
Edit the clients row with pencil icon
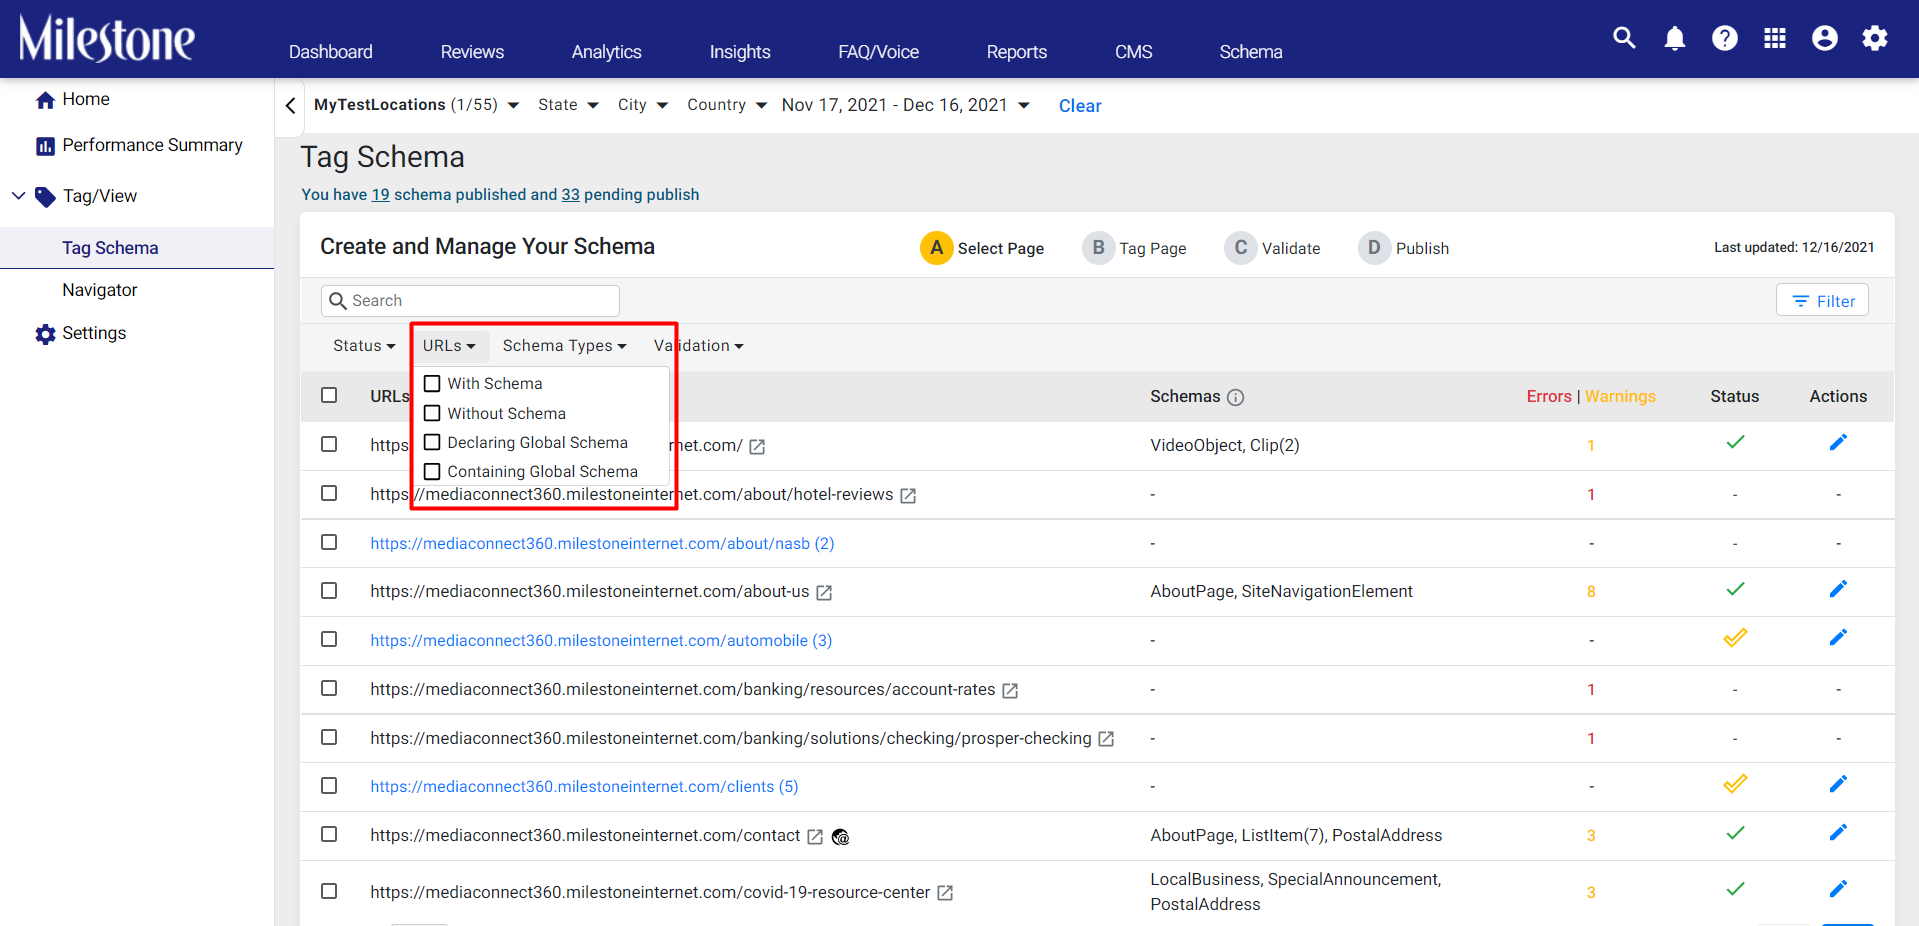(x=1838, y=784)
